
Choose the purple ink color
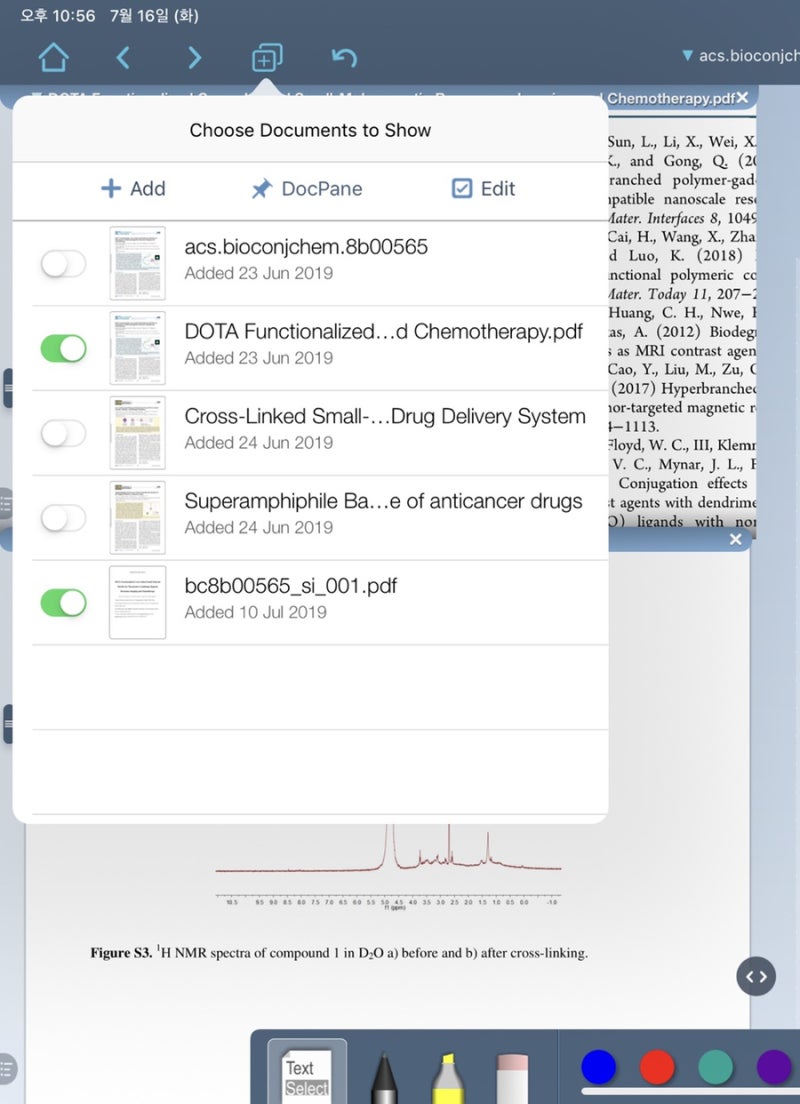pos(774,1066)
